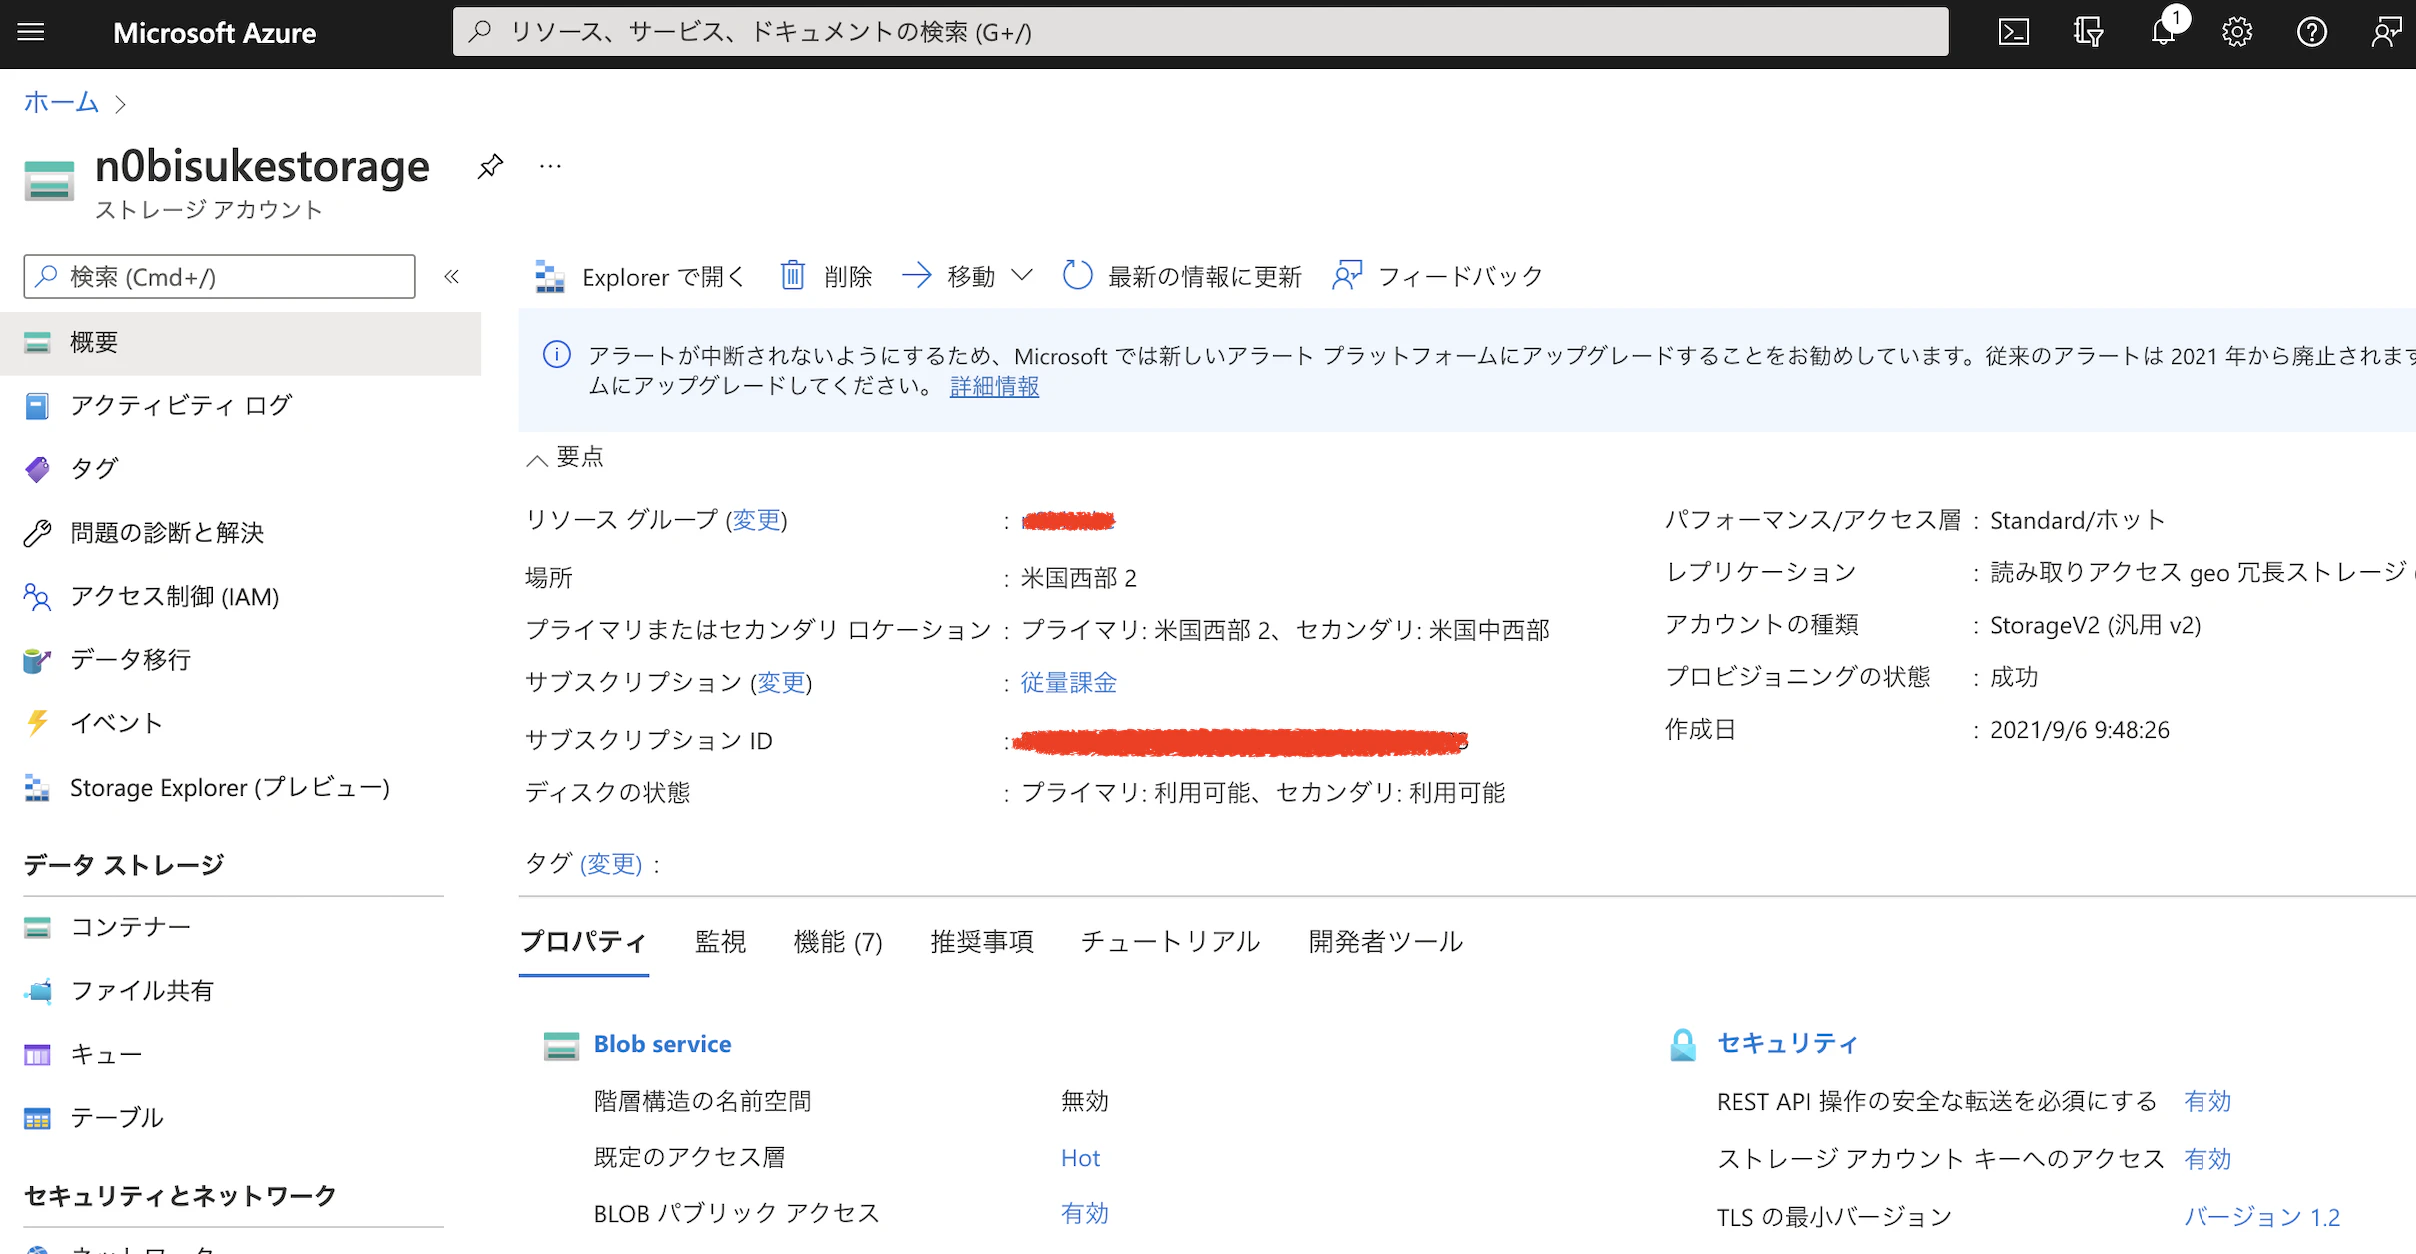
Task: Click top bar feedback person icon
Action: point(2386,32)
